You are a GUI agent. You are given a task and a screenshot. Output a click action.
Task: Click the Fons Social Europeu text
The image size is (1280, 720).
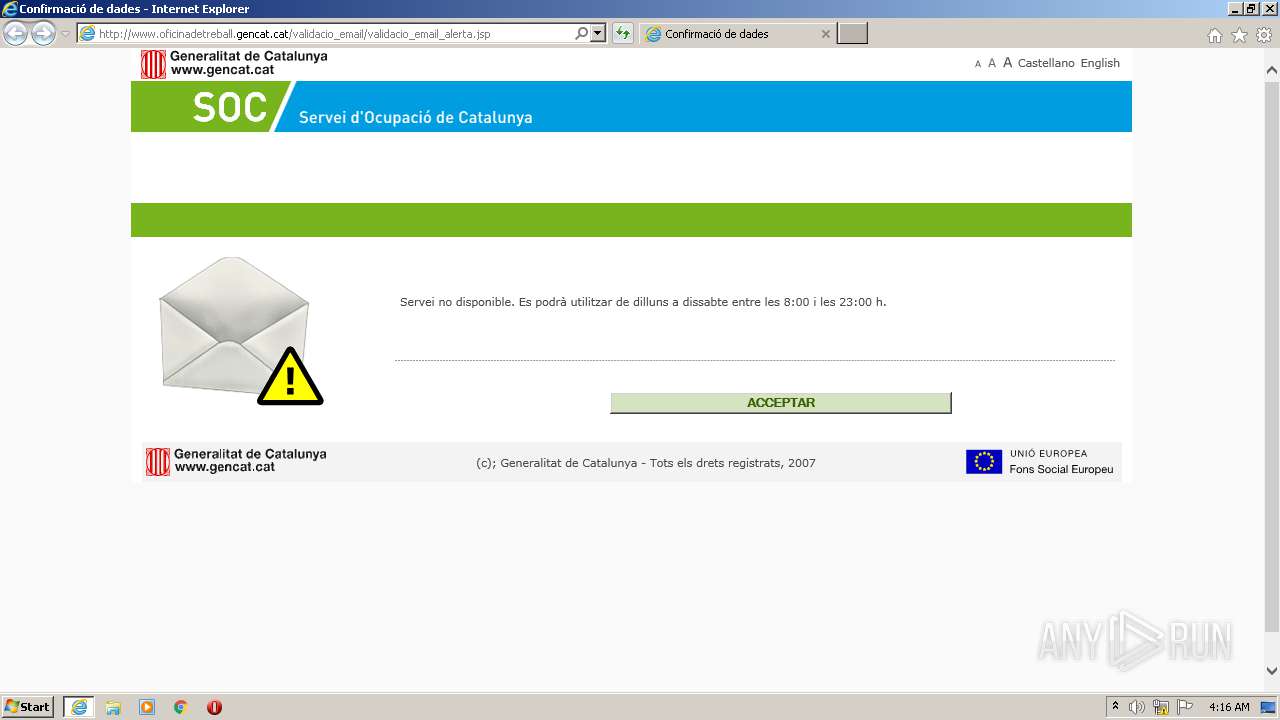[1061, 469]
